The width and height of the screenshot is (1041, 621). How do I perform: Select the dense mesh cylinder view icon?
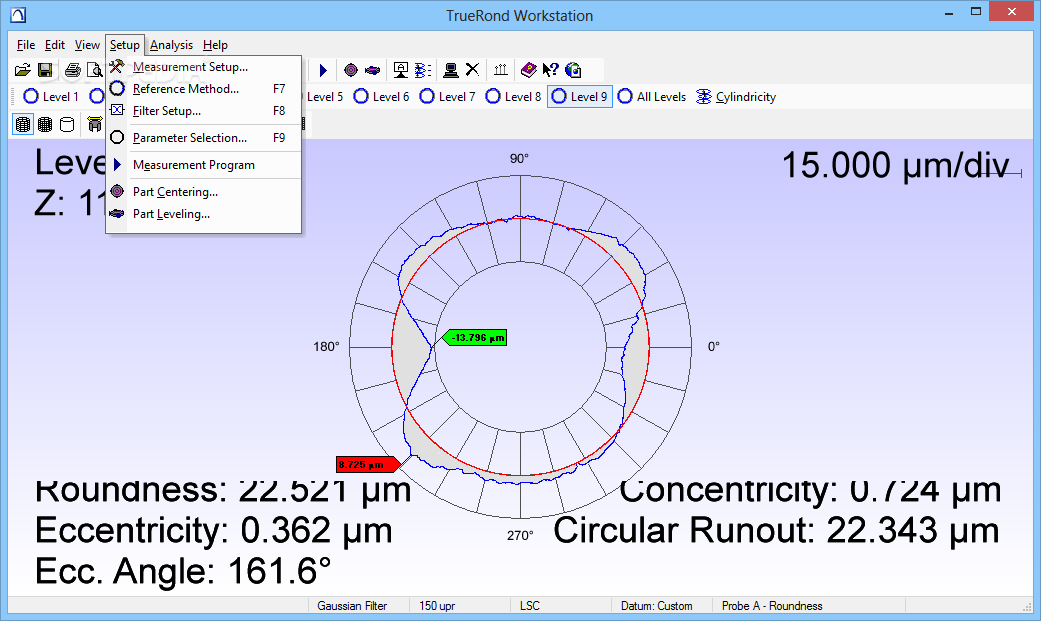pos(45,124)
